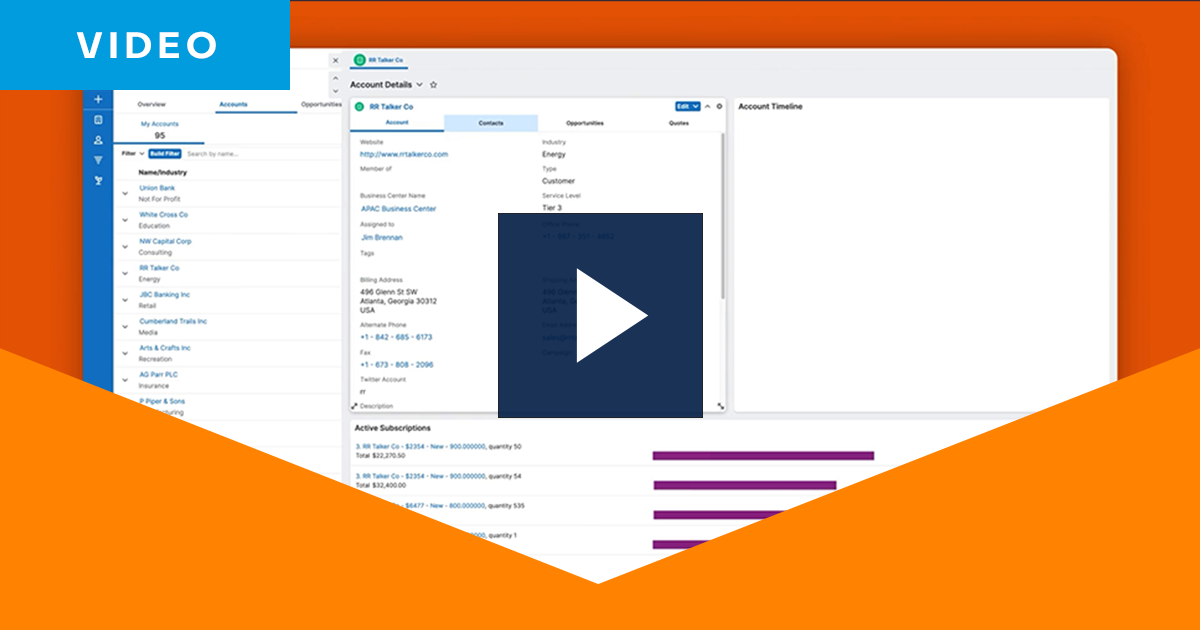Select the funnel icon in the left sidebar
Screen dimensions: 1200x630
(x=98, y=160)
